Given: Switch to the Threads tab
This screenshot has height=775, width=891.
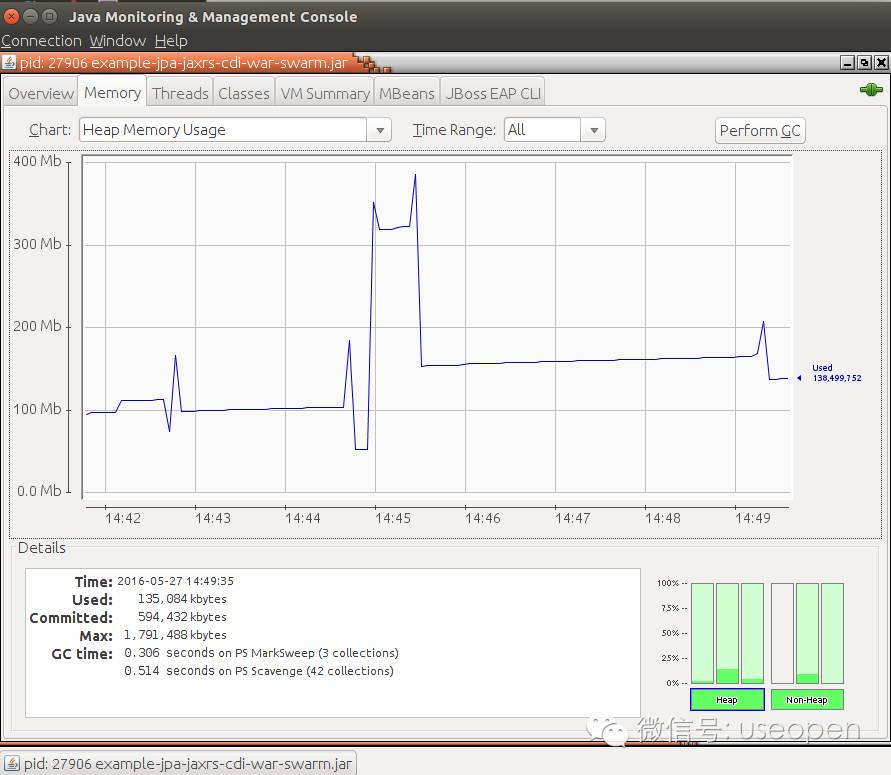Looking at the screenshot, I should coord(180,93).
